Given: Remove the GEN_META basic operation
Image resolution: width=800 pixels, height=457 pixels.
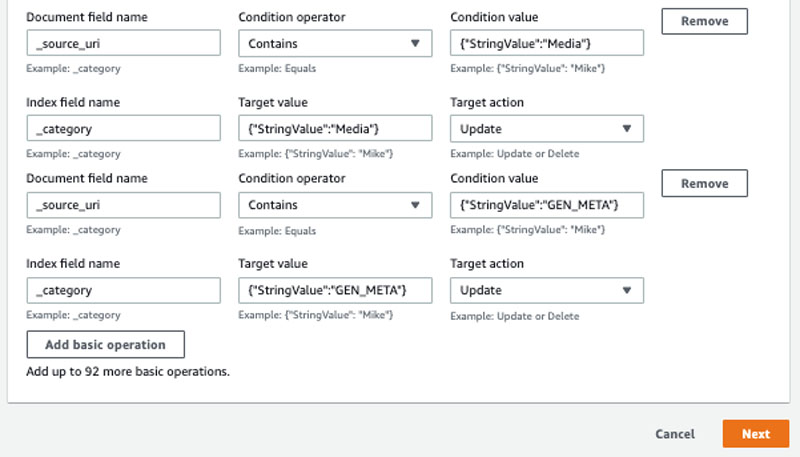Looking at the screenshot, I should click(x=705, y=184).
